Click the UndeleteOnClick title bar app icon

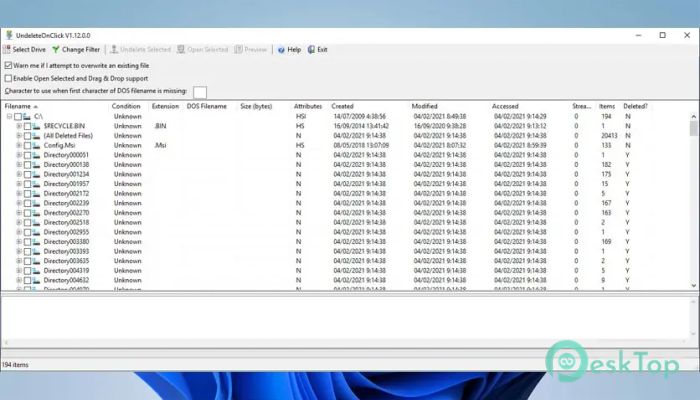click(x=9, y=35)
